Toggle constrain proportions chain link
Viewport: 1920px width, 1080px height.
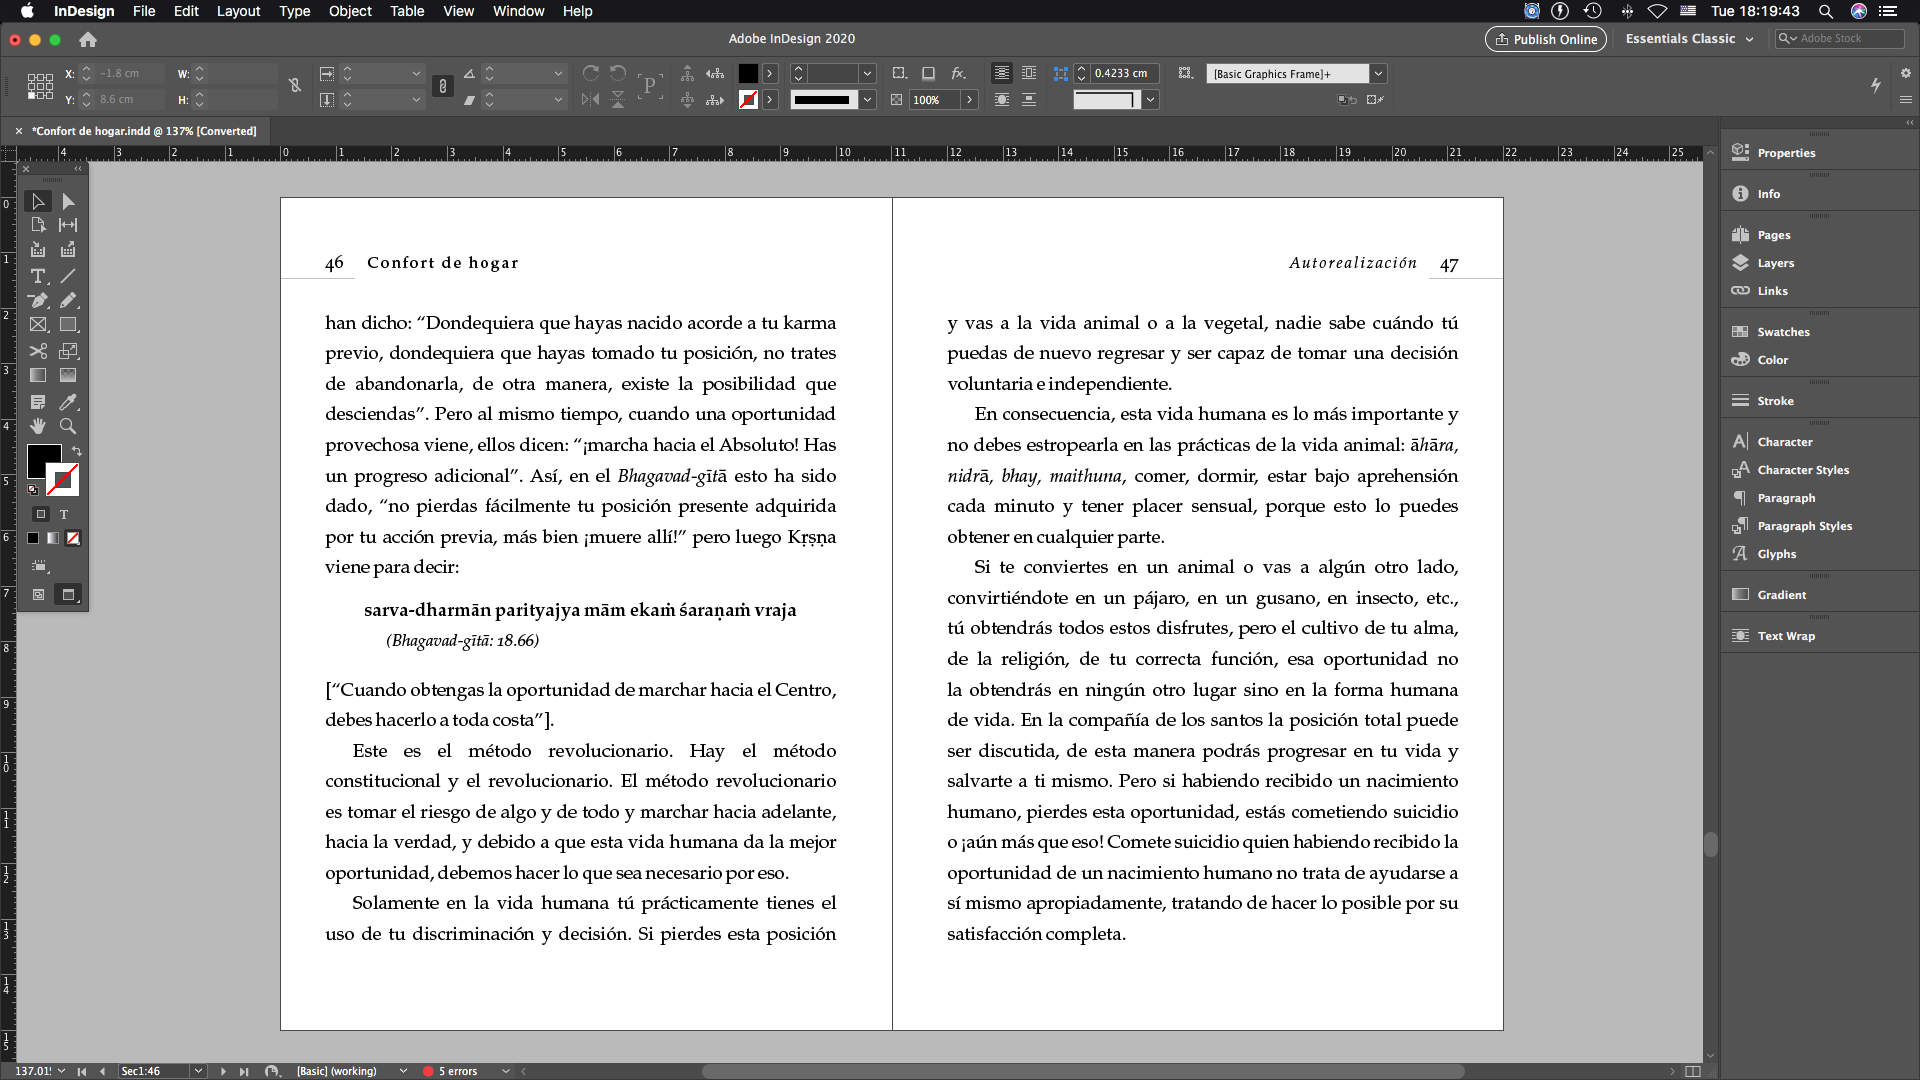point(294,86)
